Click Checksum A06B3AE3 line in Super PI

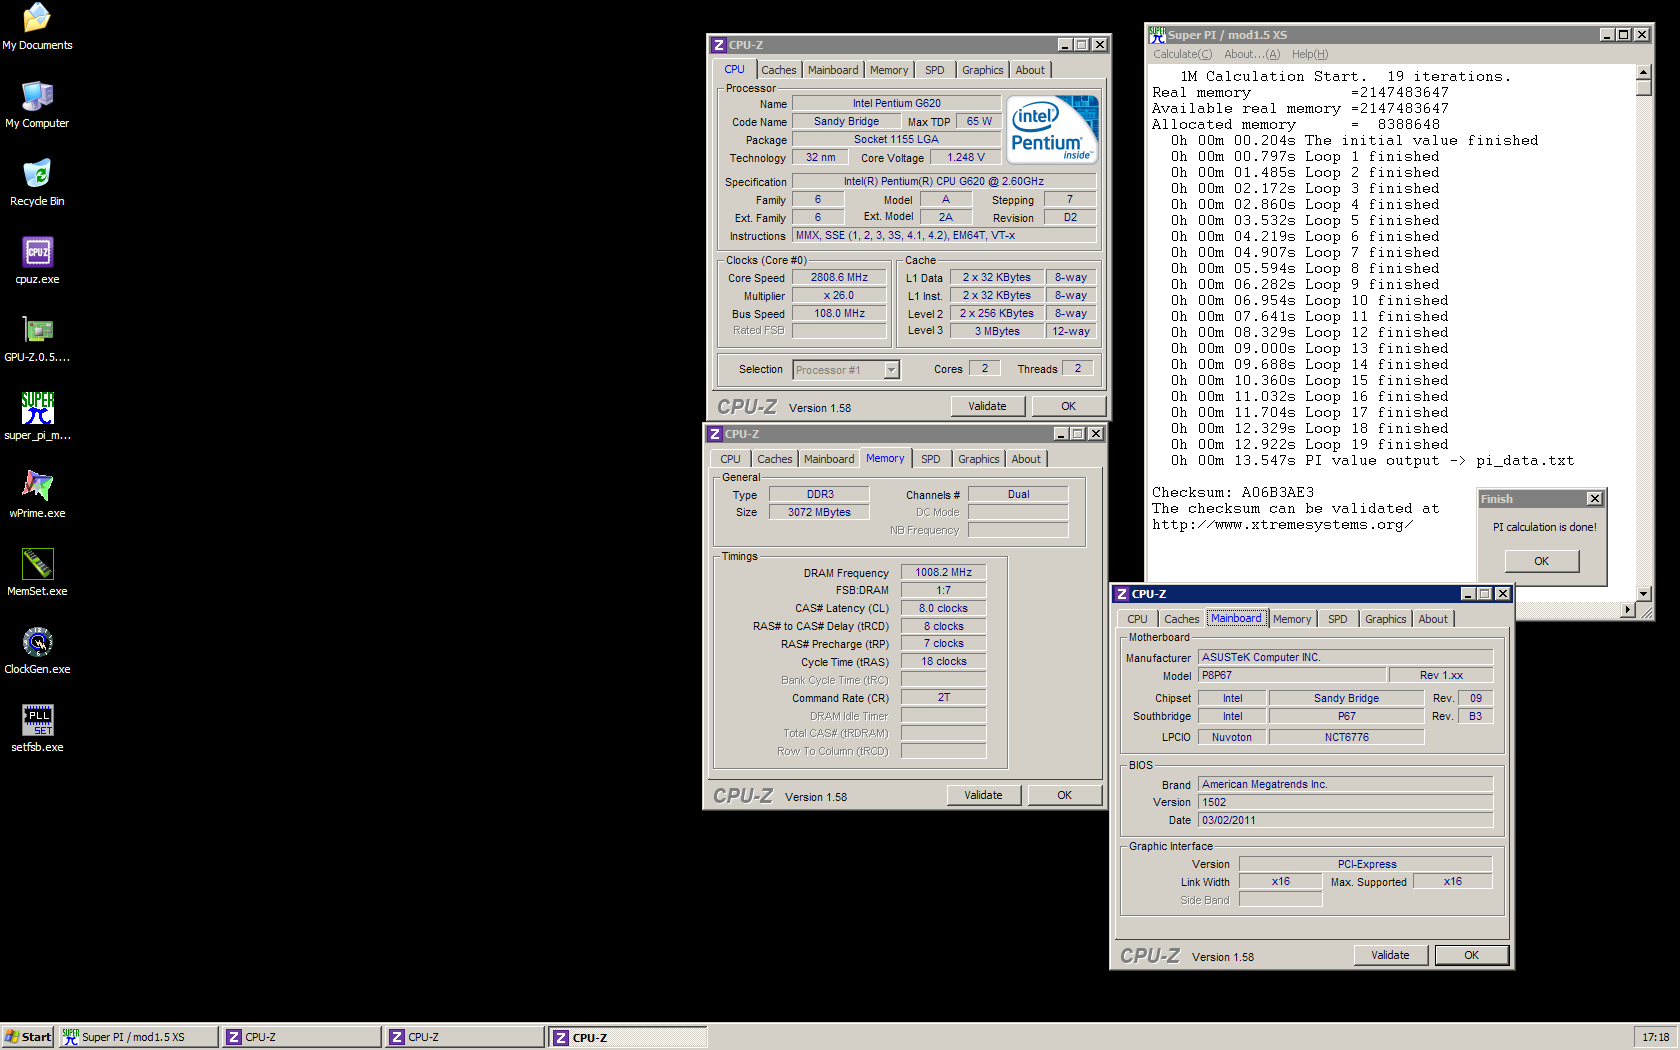click(1233, 492)
